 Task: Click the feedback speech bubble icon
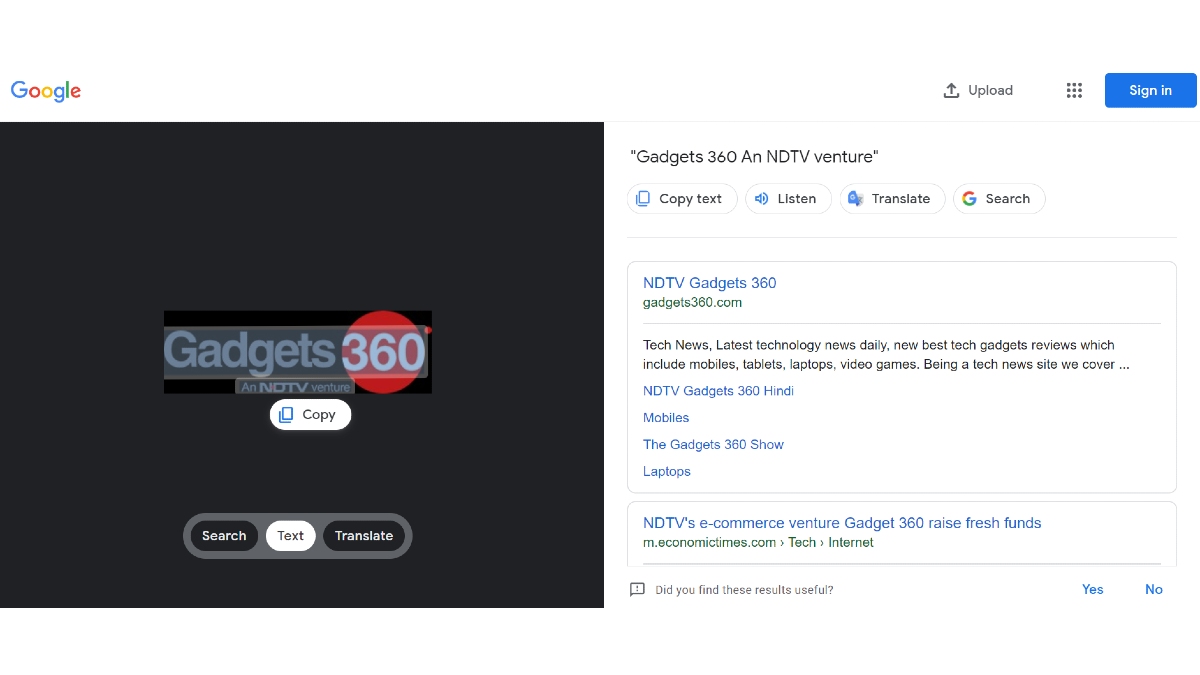pyautogui.click(x=637, y=589)
